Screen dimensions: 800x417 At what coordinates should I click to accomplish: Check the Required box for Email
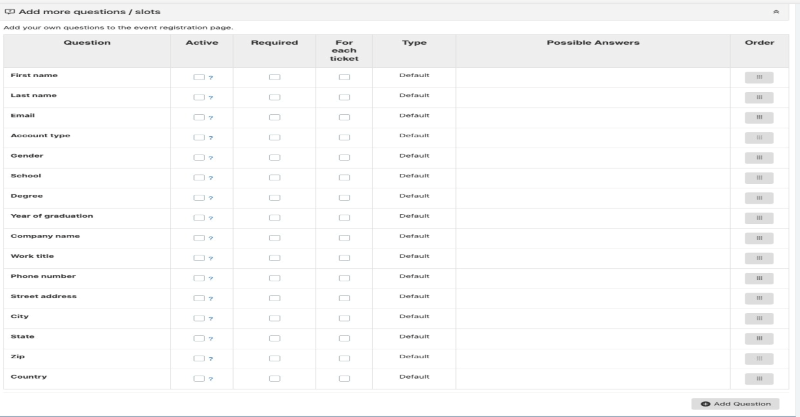[x=274, y=117]
